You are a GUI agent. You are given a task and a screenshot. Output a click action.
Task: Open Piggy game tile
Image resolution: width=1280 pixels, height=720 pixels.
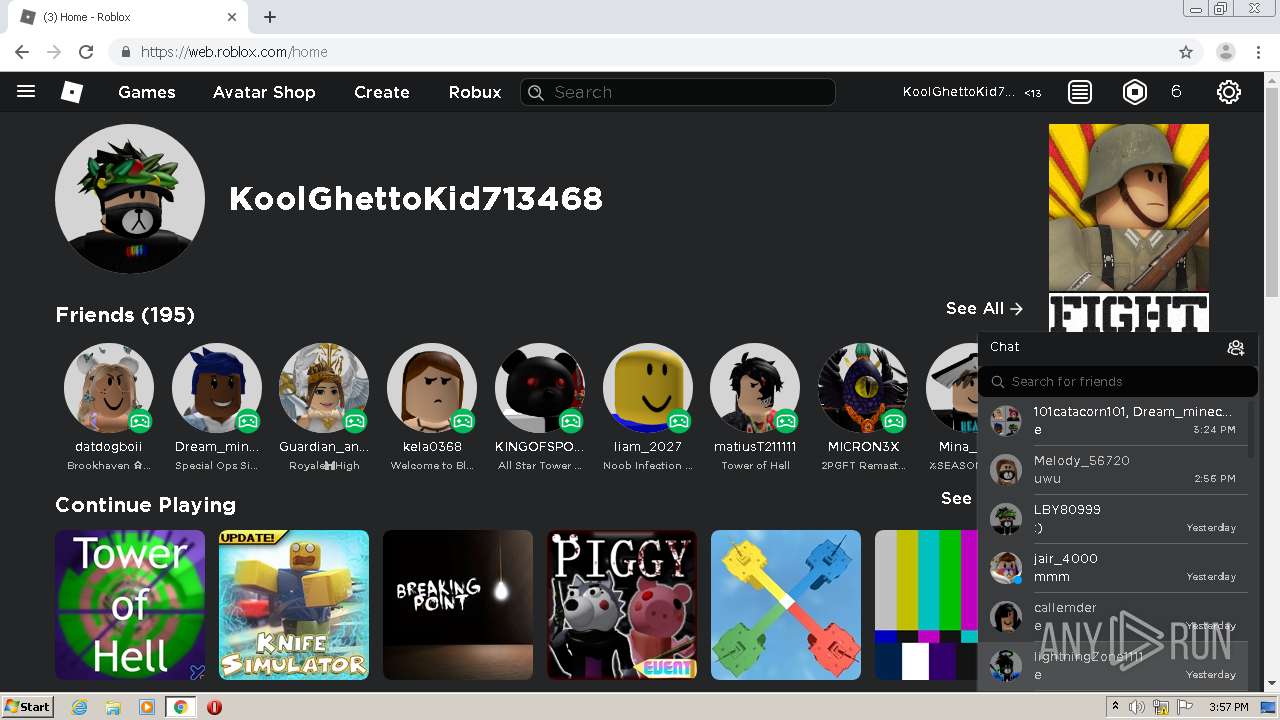click(x=622, y=605)
